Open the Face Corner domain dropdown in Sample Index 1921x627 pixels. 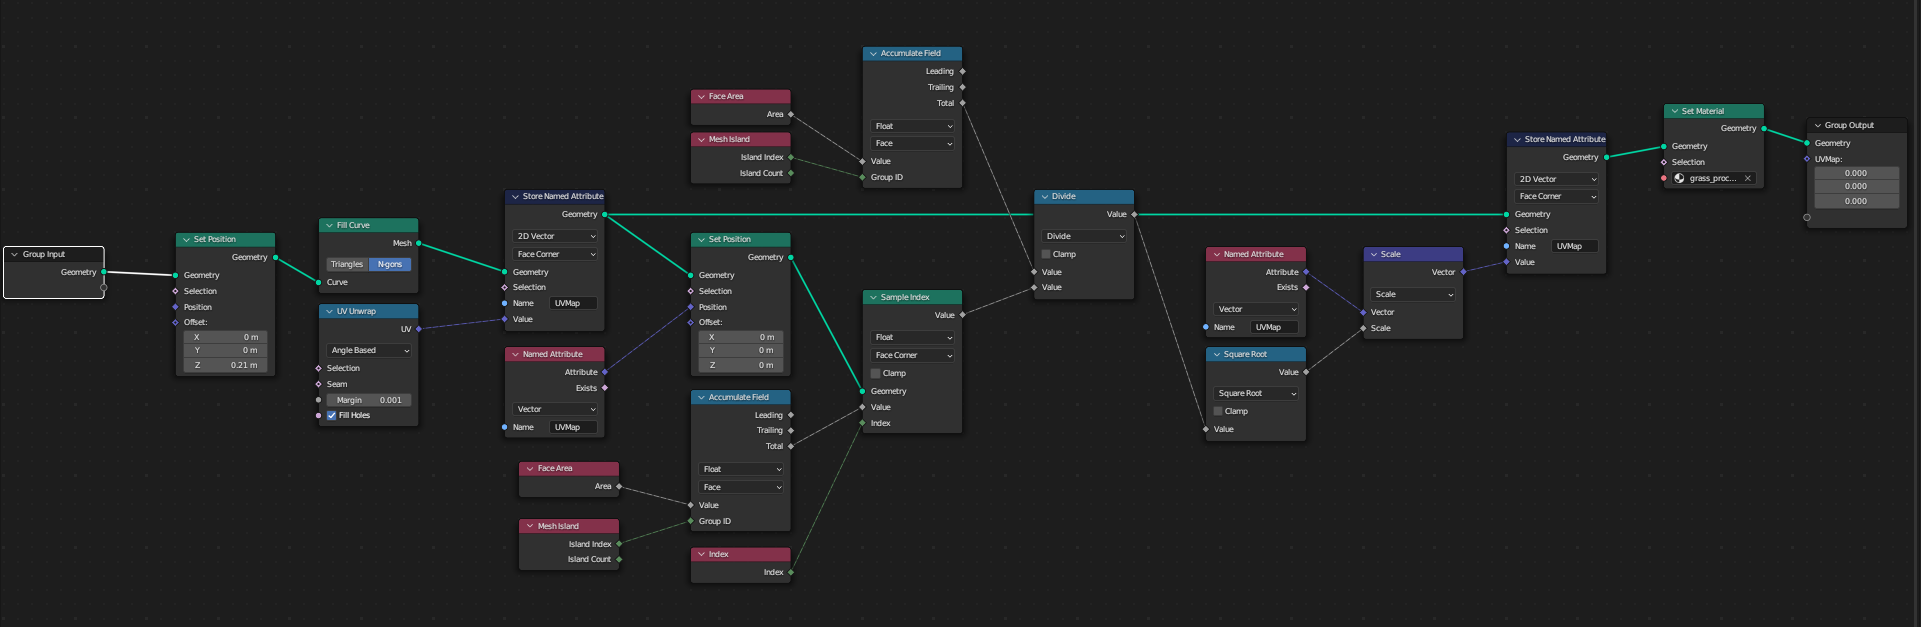pyautogui.click(x=913, y=355)
